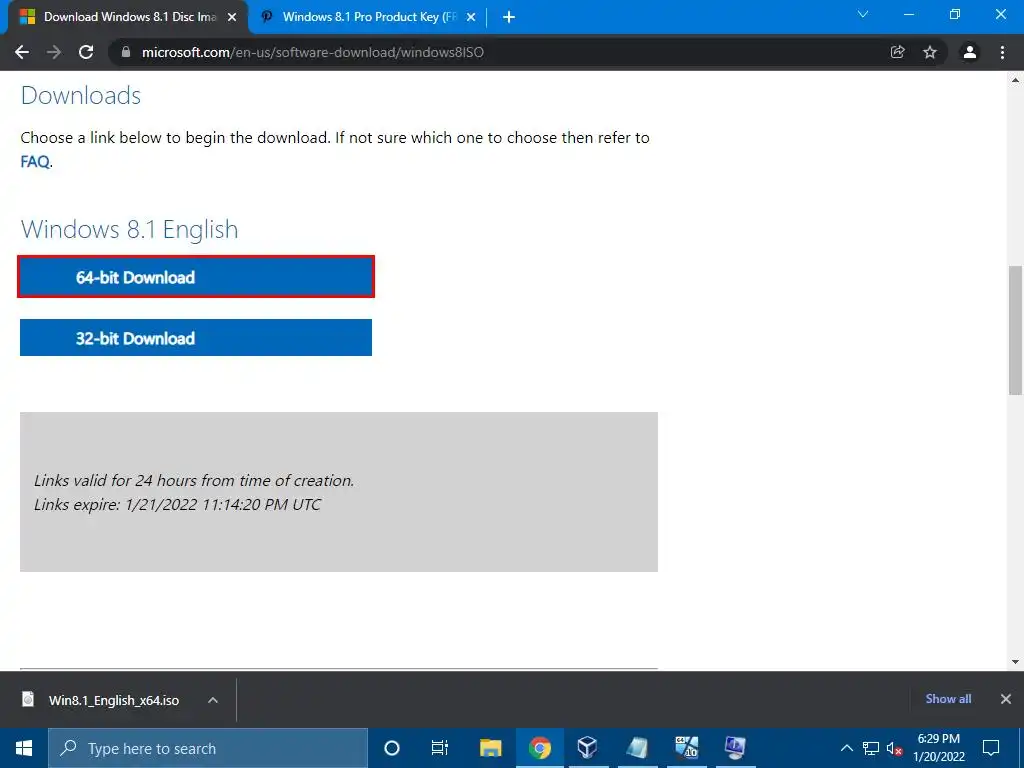Click the 'Windows 8.1 English' heading
The image size is (1024, 768).
click(129, 229)
